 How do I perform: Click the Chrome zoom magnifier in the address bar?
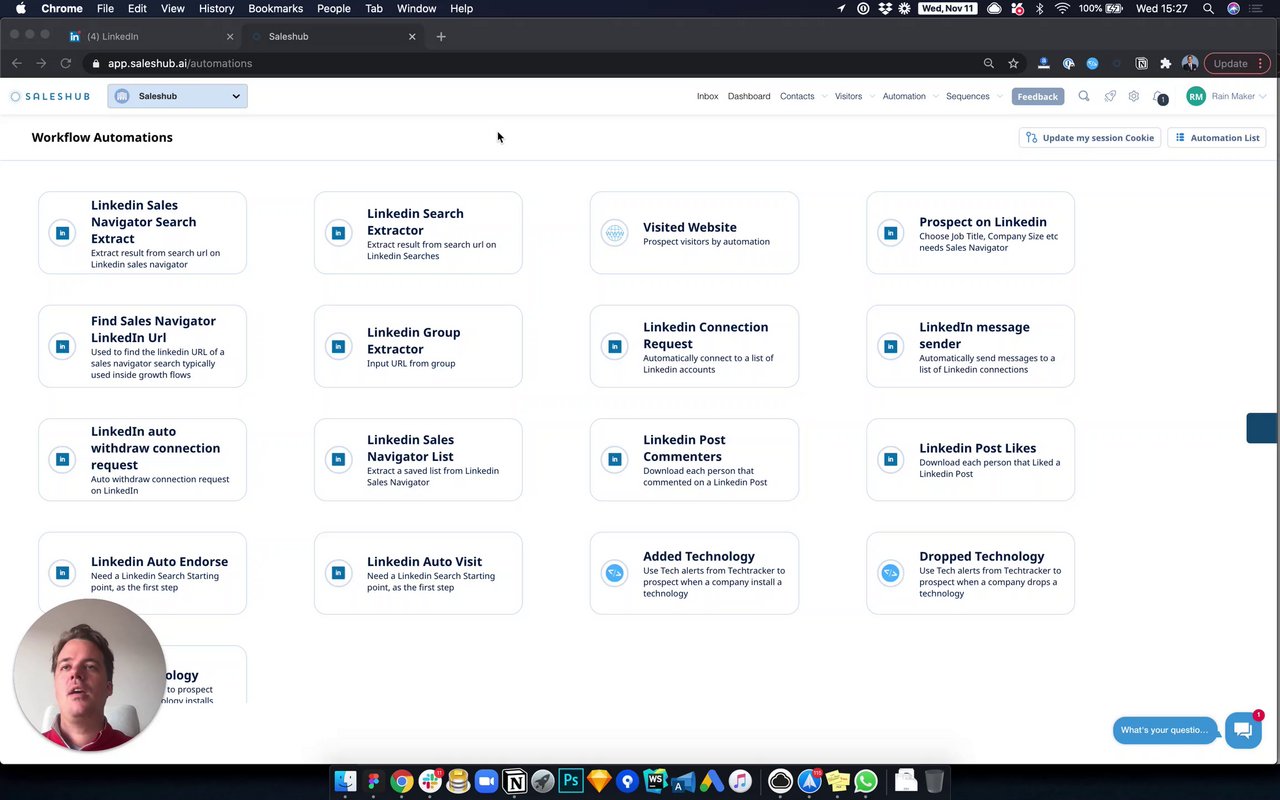[989, 63]
